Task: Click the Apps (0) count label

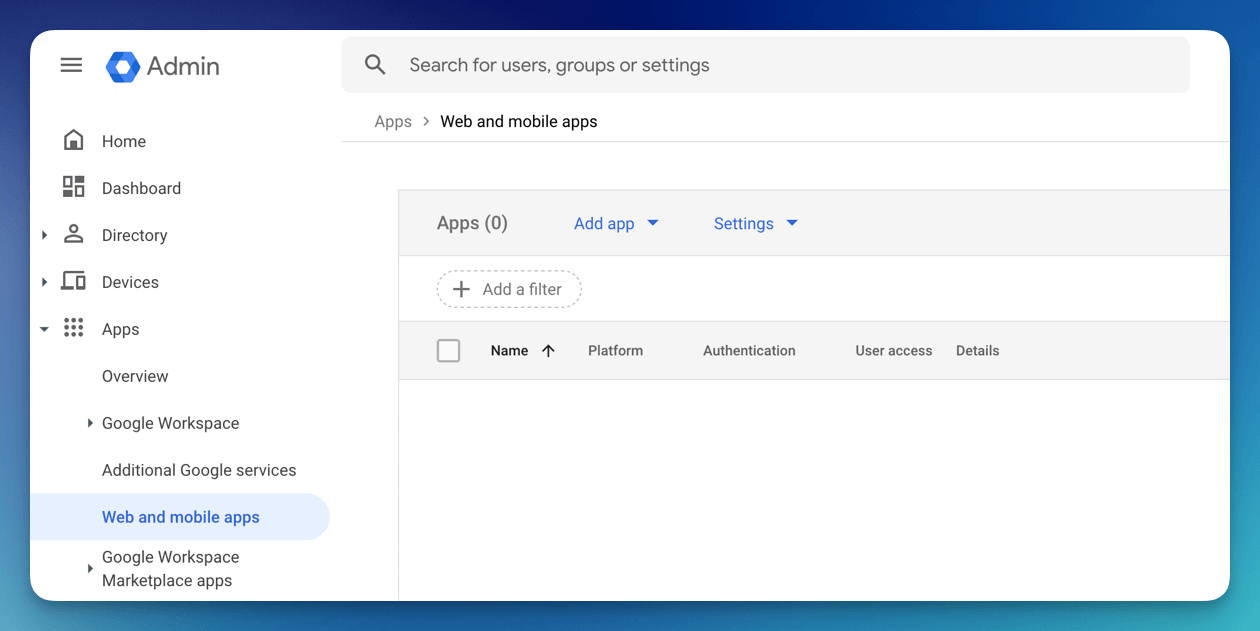Action: [x=472, y=223]
